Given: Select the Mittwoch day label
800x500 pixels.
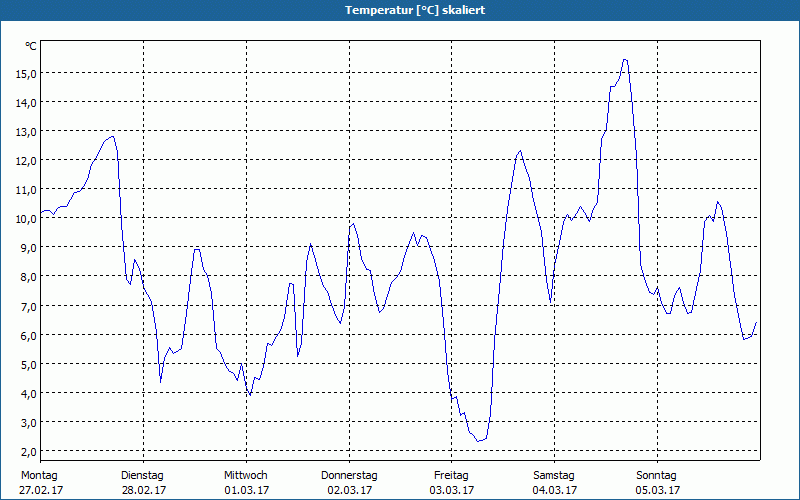Looking at the screenshot, I should pos(245,475).
